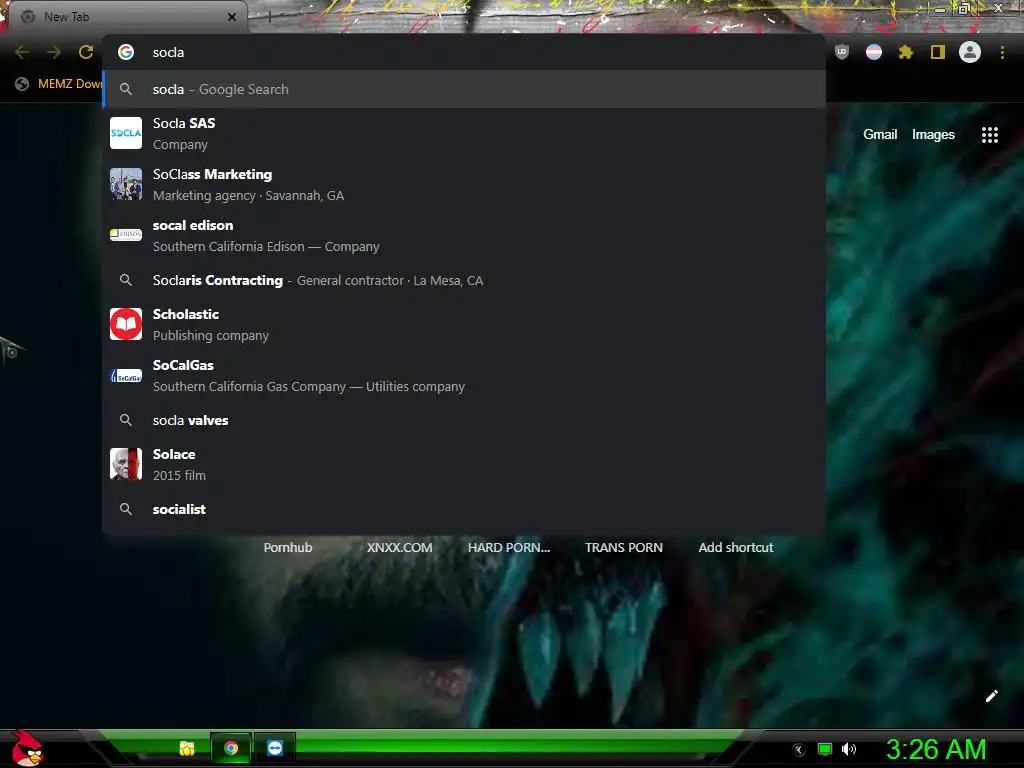This screenshot has height=768, width=1024.
Task: Click the green monitor network tray icon
Action: pos(825,750)
